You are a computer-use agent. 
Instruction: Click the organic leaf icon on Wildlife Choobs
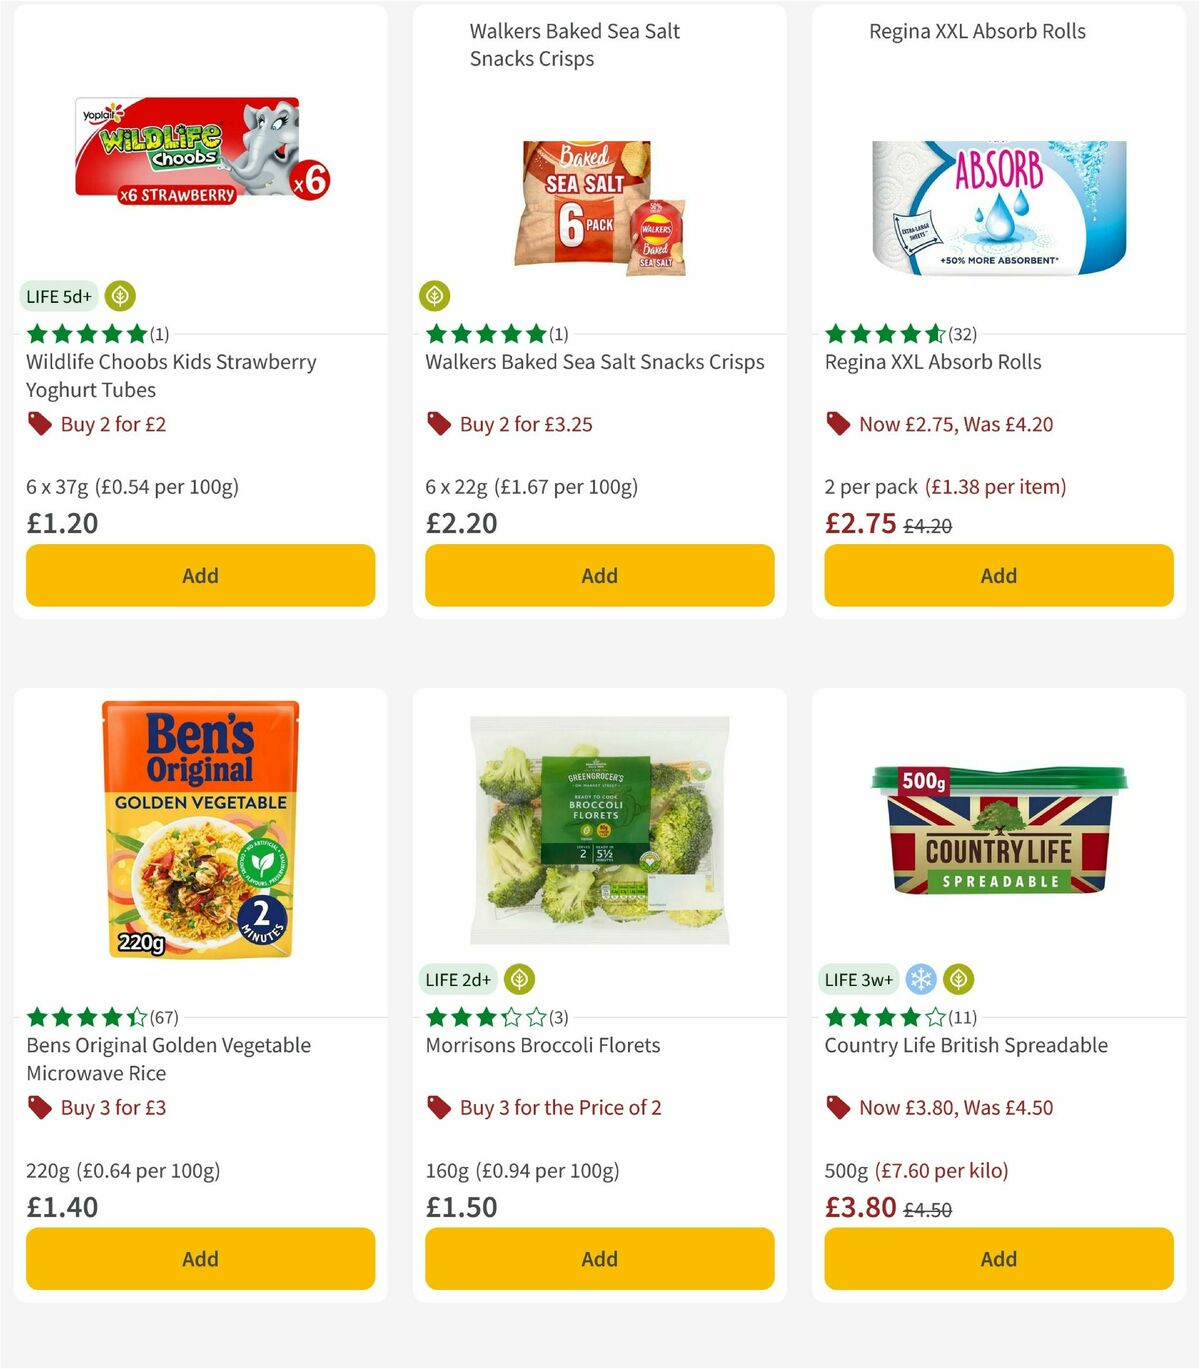120,296
